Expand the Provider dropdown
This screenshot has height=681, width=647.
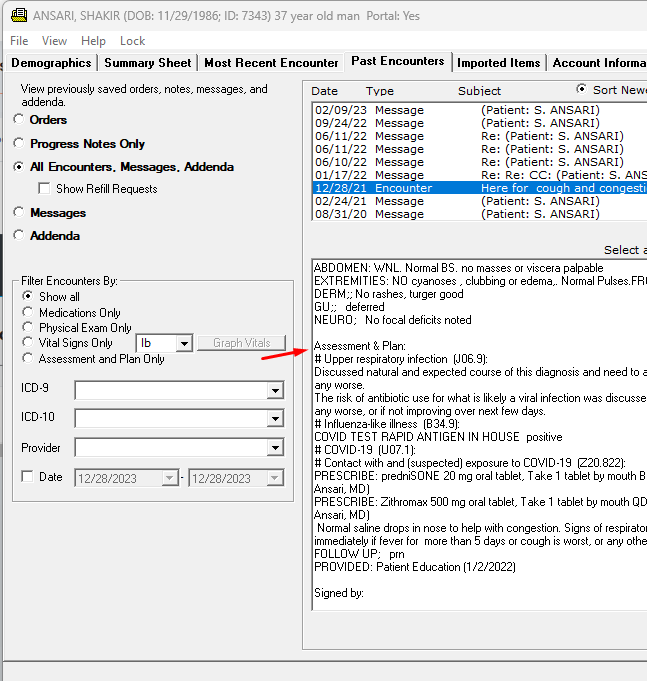click(275, 448)
